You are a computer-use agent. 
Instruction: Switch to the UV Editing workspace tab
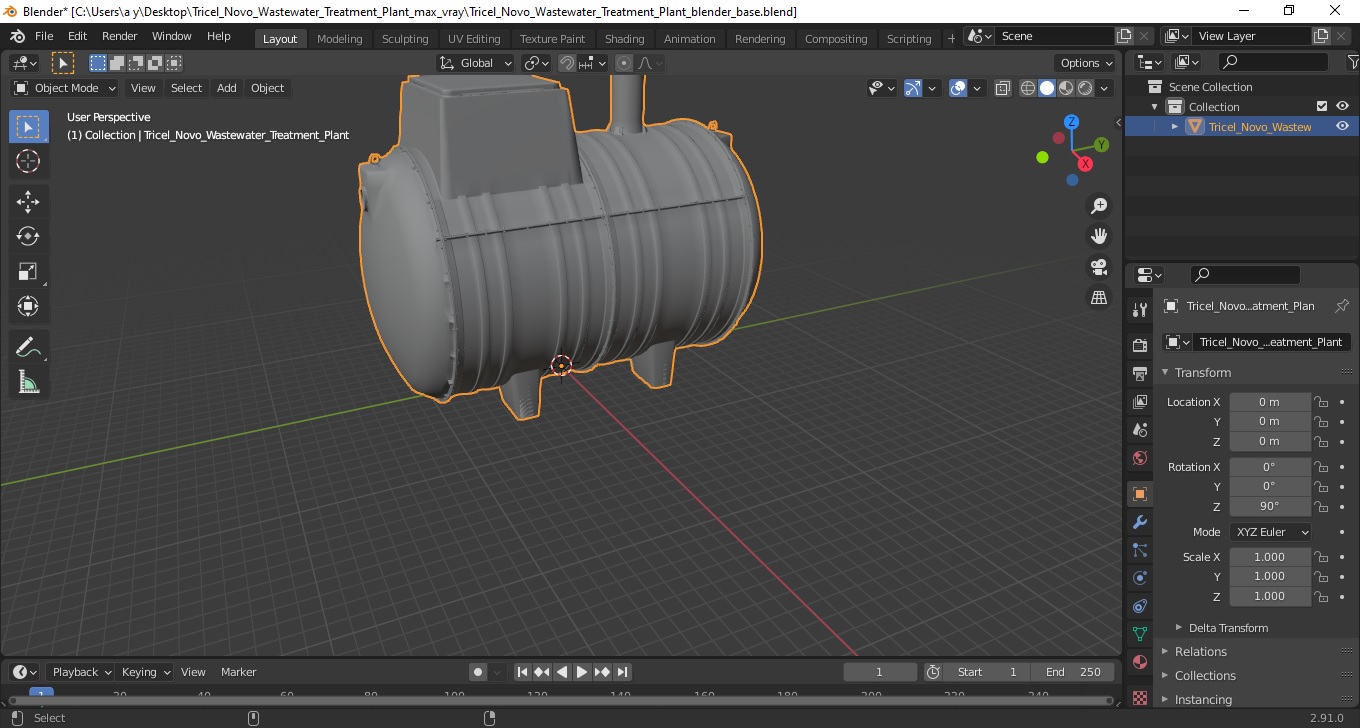474,39
